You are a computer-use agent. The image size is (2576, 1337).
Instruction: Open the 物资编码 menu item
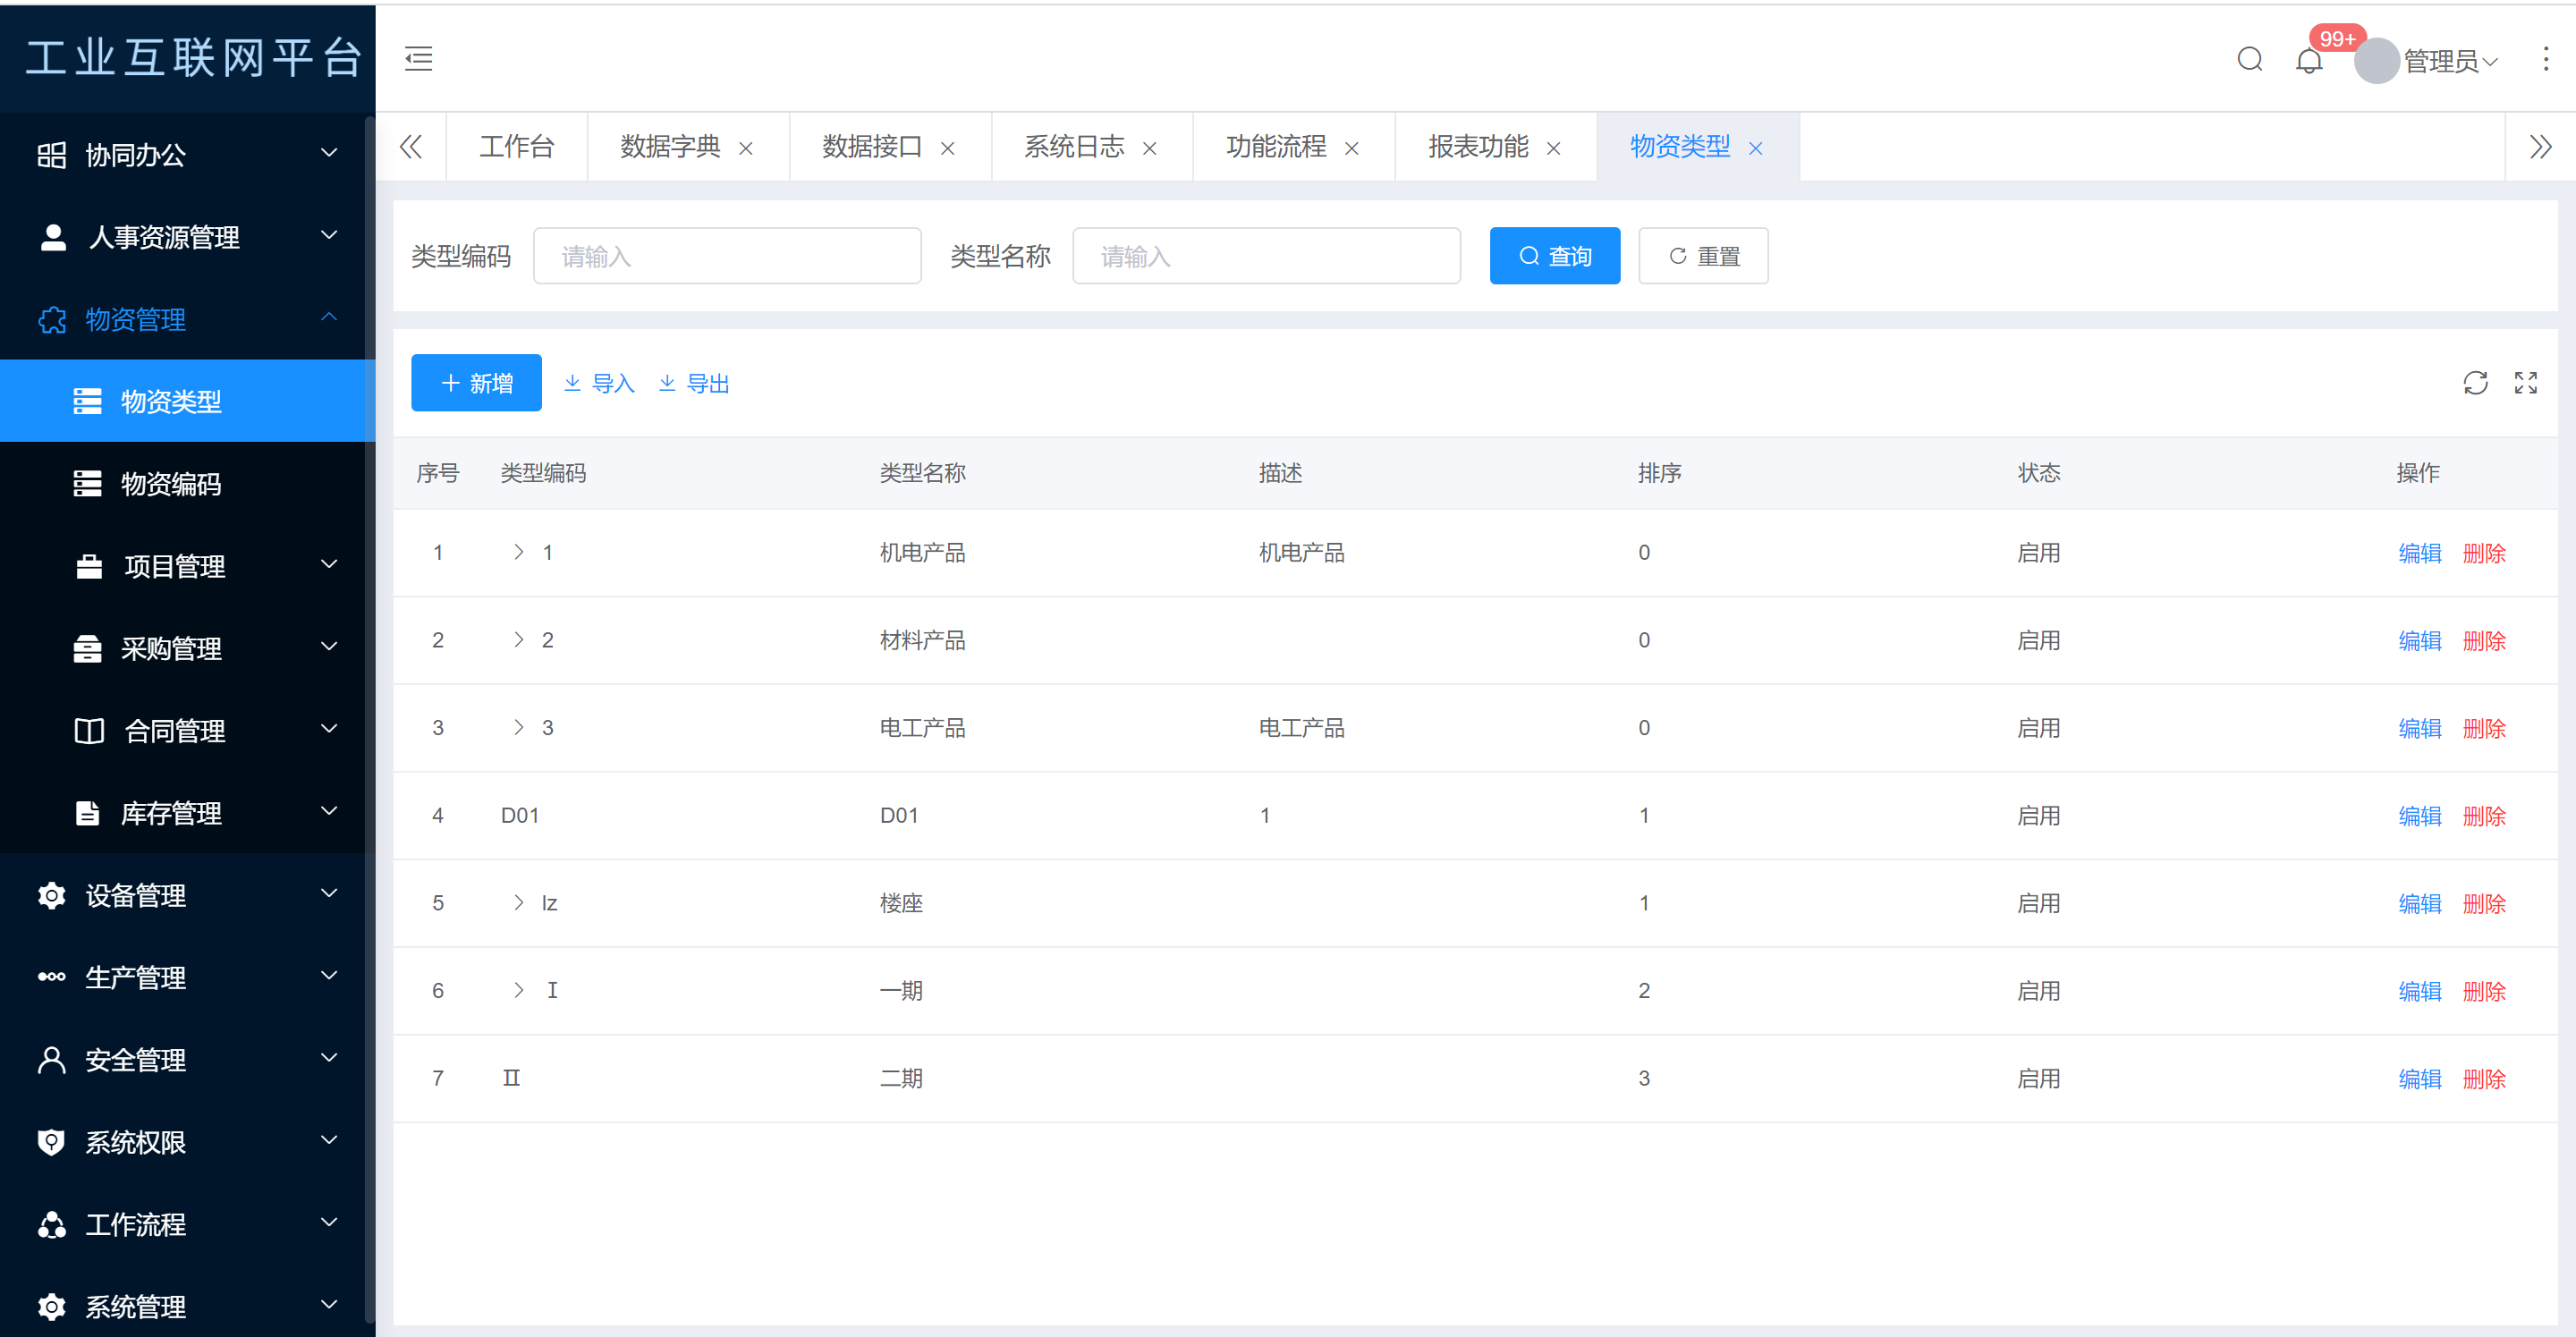click(x=188, y=484)
